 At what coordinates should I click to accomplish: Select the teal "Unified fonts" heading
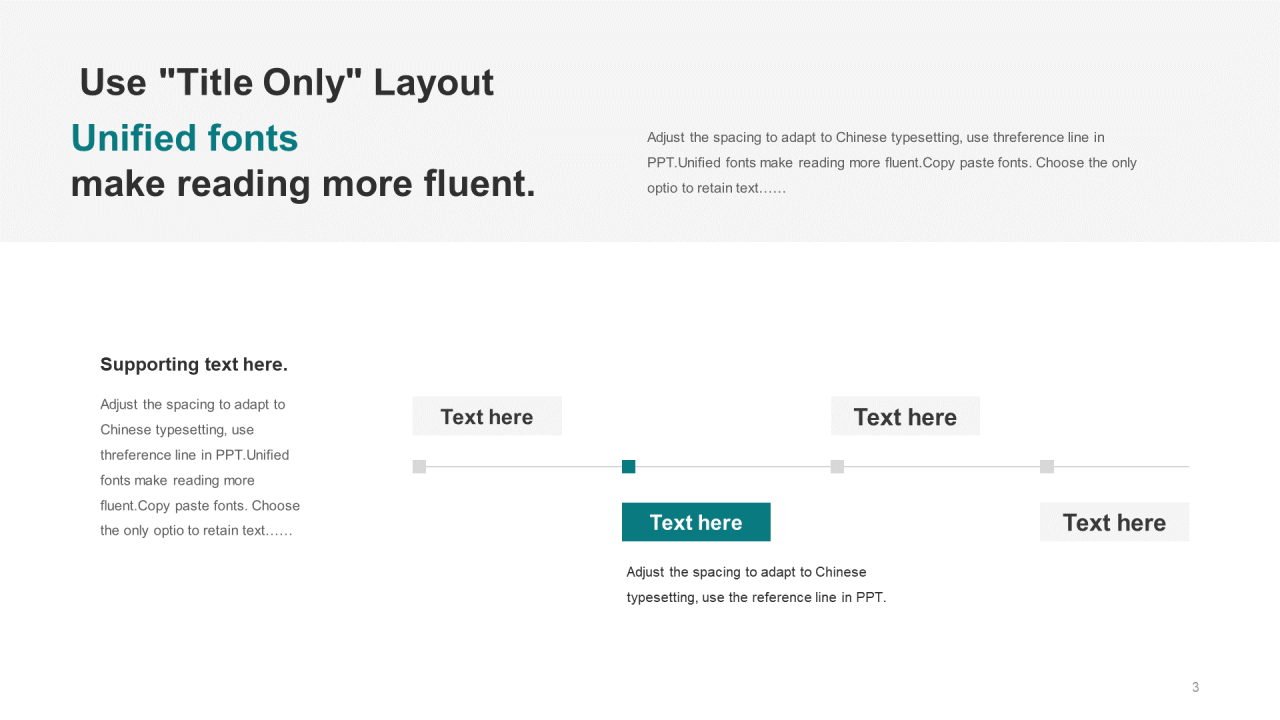point(185,138)
